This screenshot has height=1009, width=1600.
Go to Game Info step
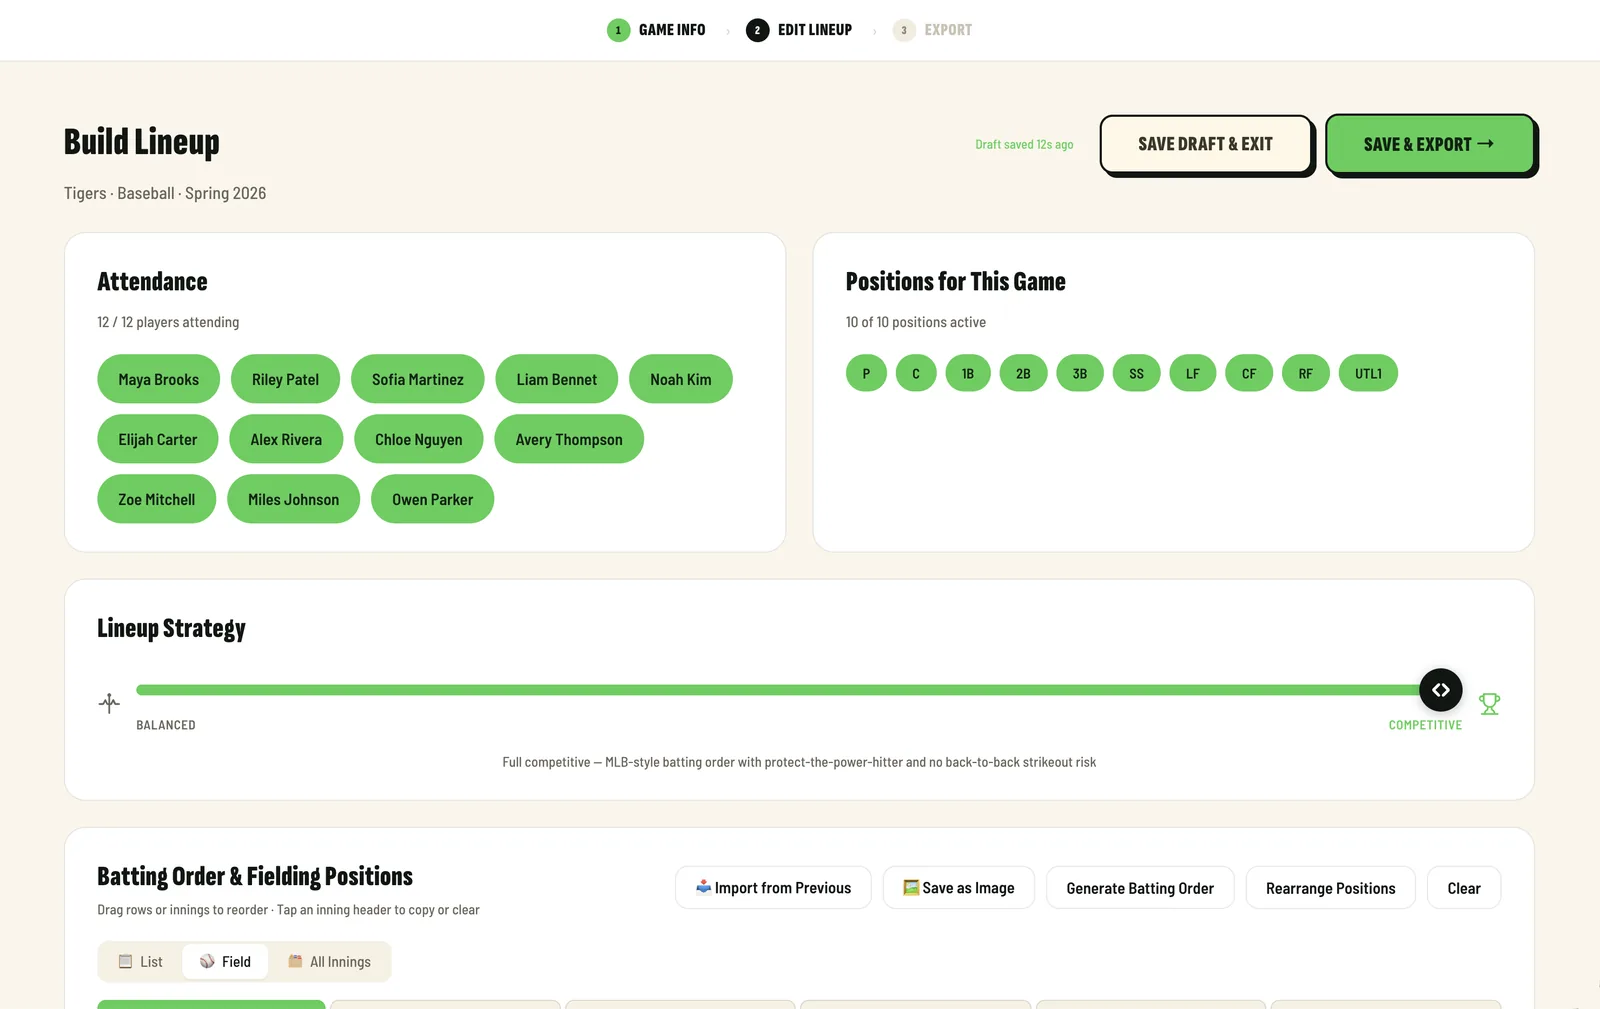(656, 30)
